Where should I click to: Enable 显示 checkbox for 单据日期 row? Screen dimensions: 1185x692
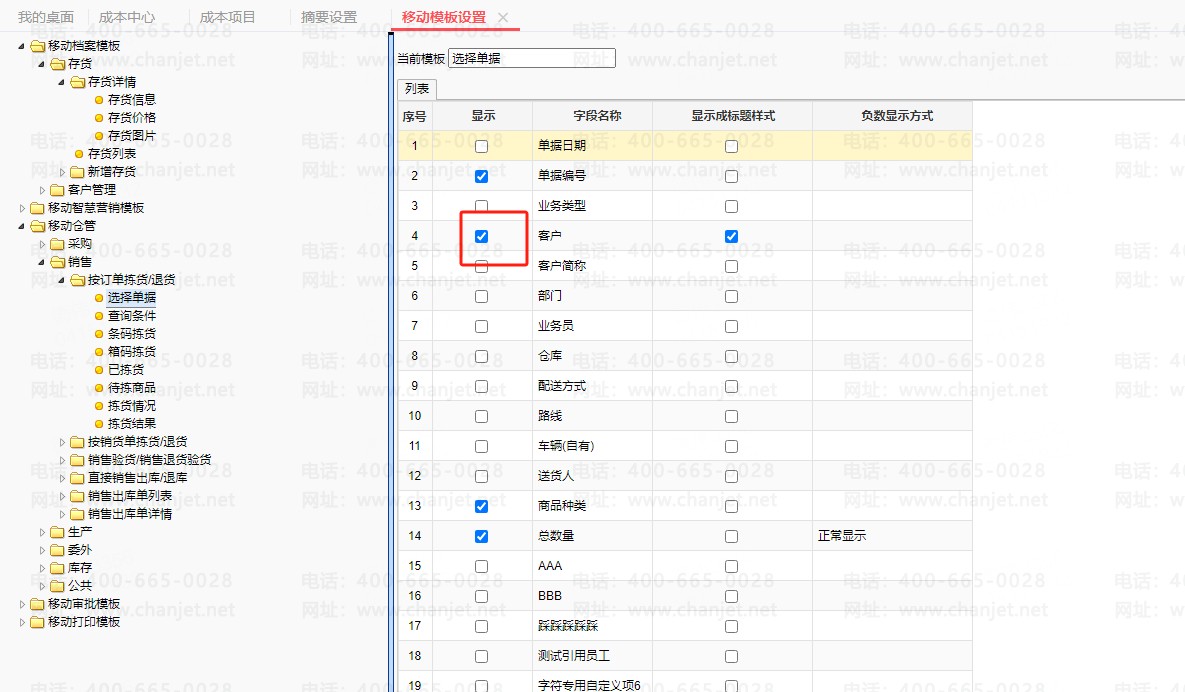point(481,146)
